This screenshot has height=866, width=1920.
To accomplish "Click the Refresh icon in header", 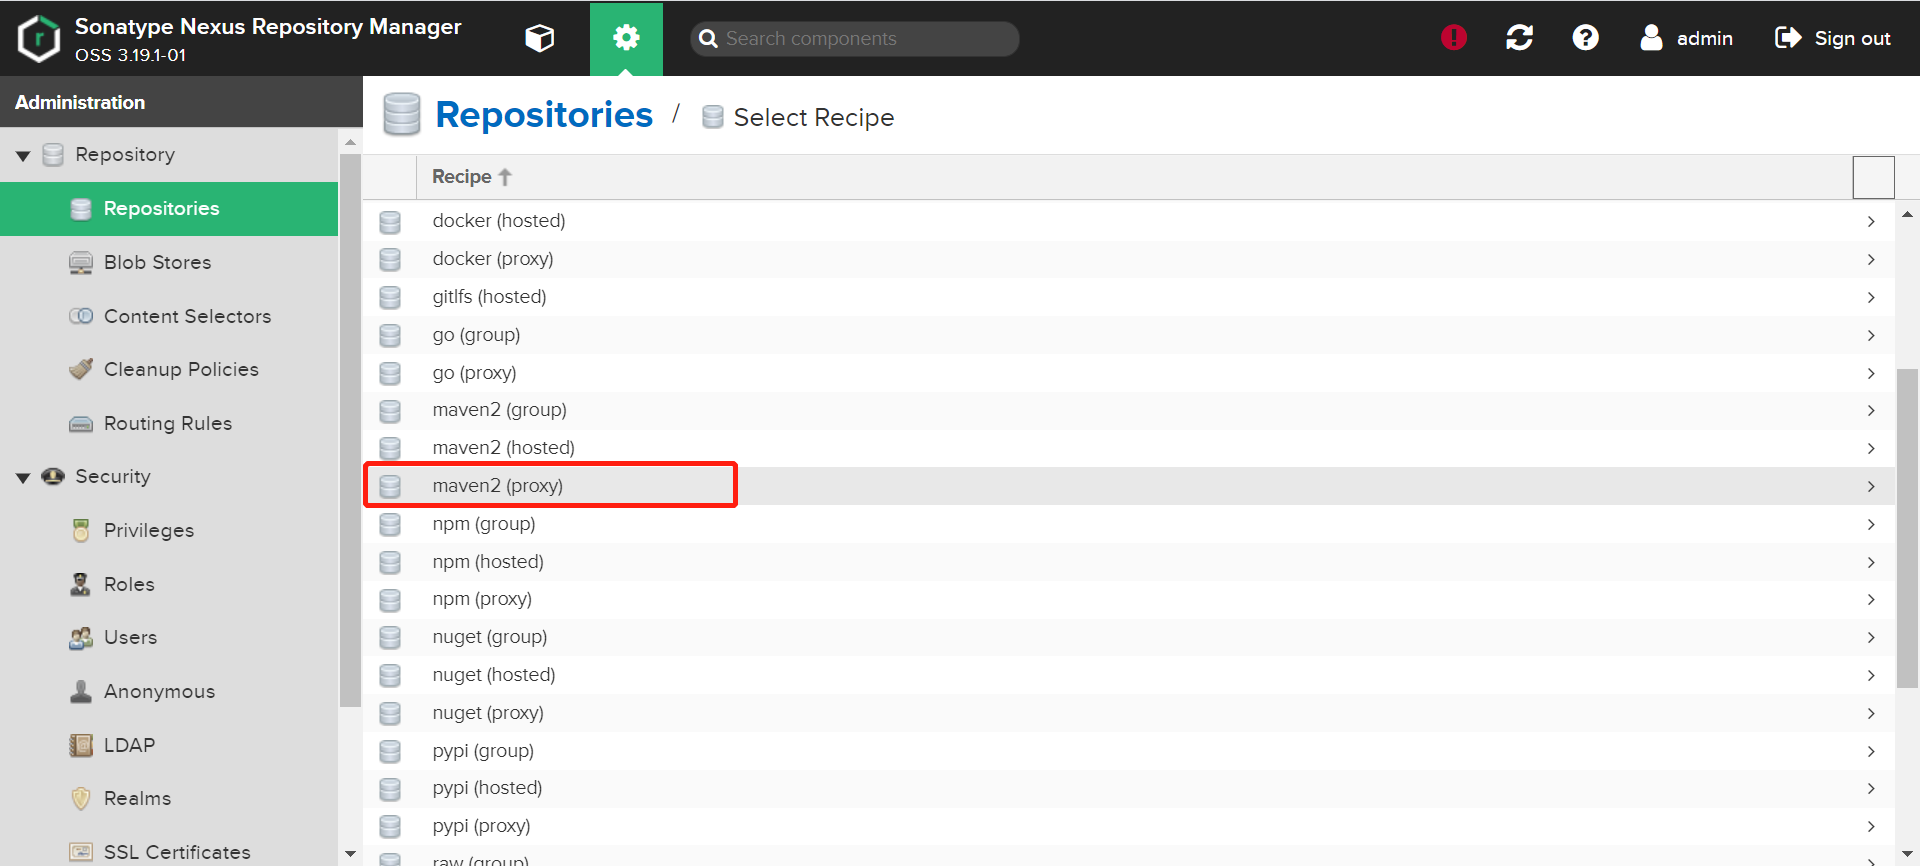I will point(1520,38).
